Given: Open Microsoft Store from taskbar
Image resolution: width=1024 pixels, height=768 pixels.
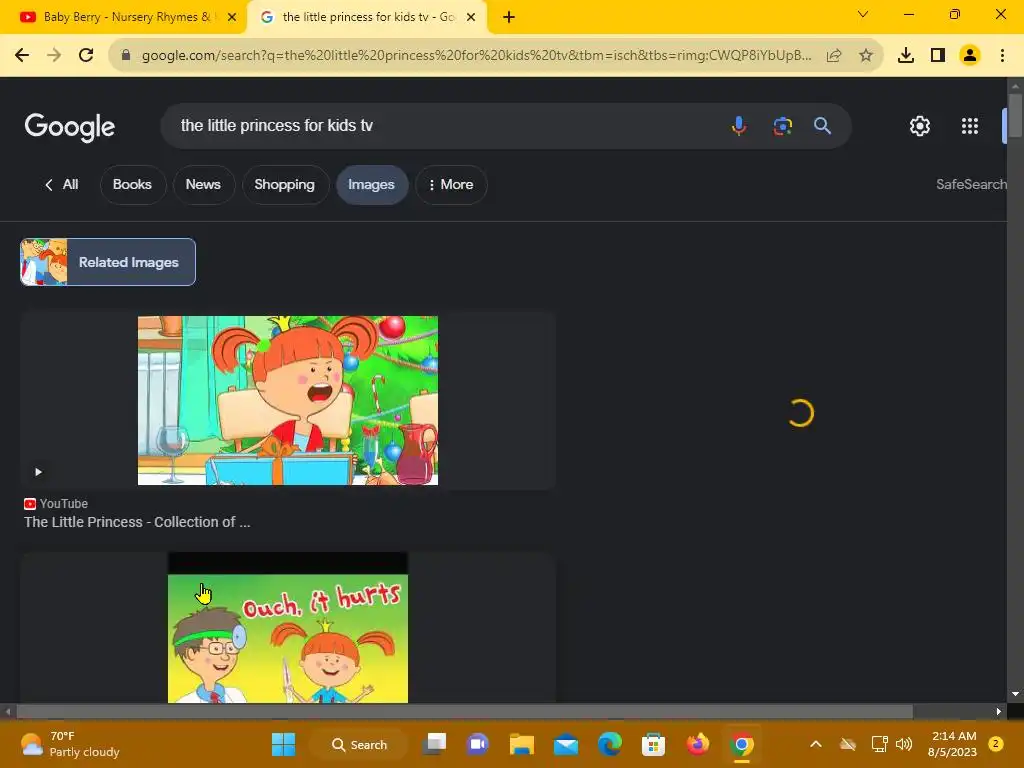Looking at the screenshot, I should [653, 744].
